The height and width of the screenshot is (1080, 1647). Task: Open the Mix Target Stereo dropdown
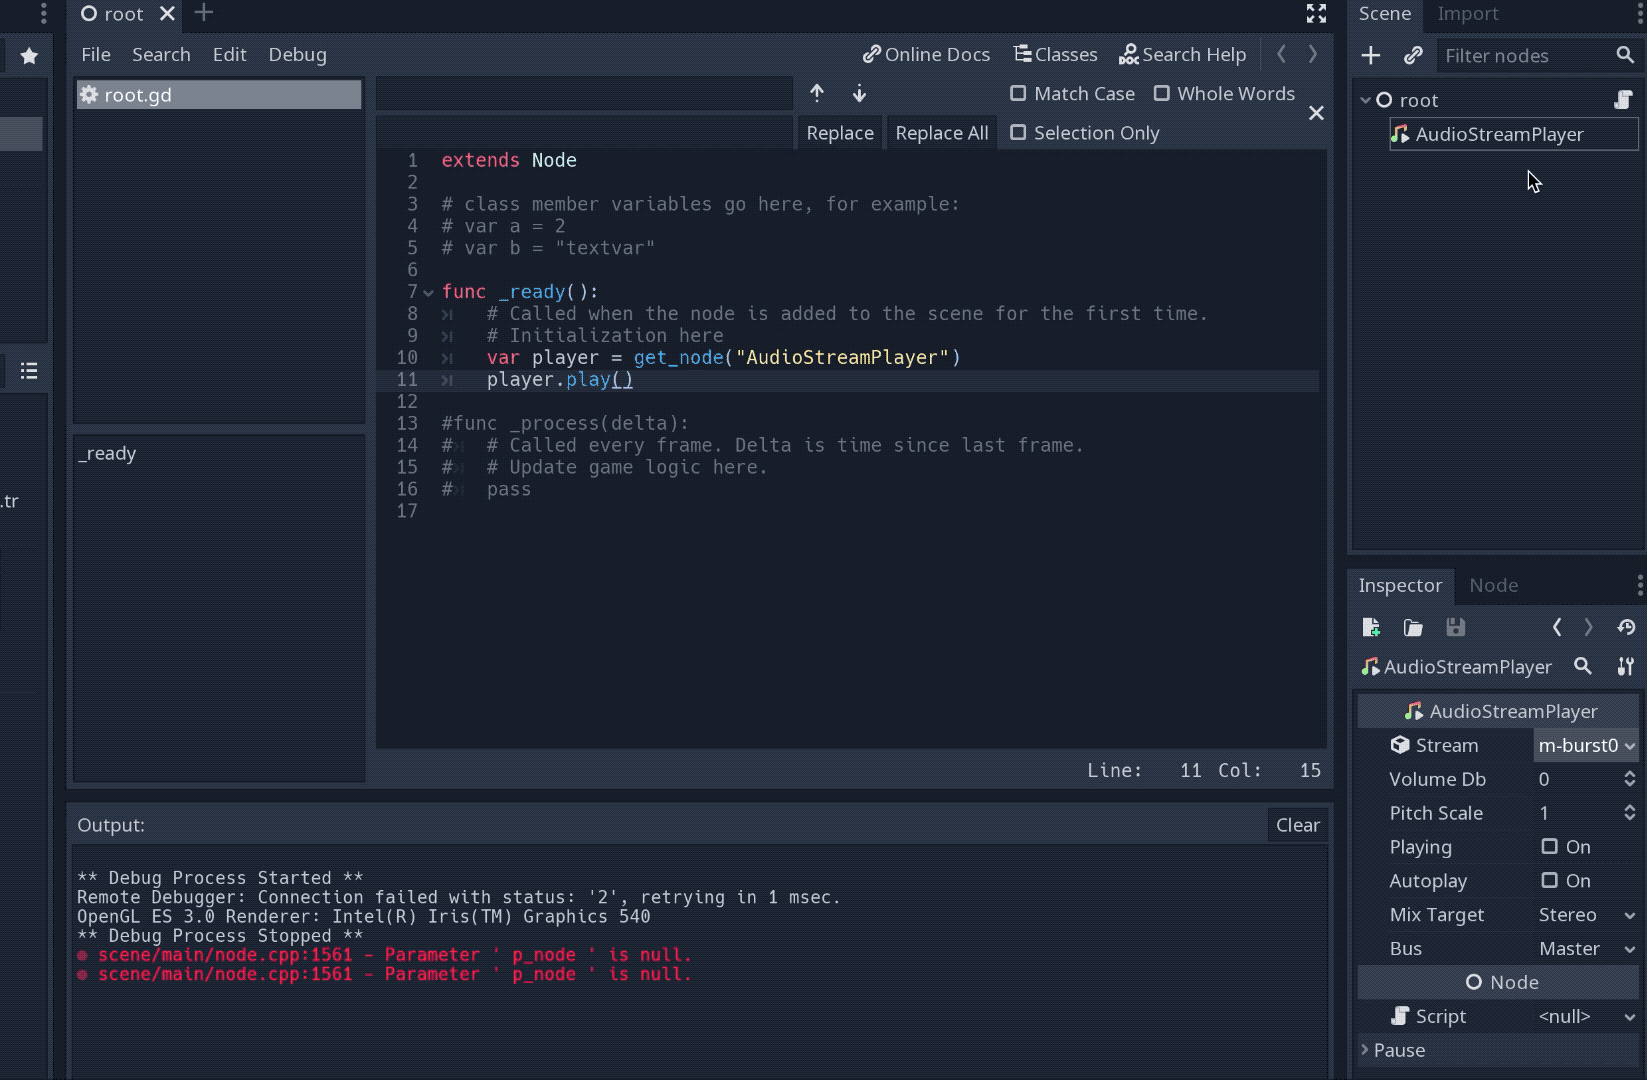pos(1586,914)
